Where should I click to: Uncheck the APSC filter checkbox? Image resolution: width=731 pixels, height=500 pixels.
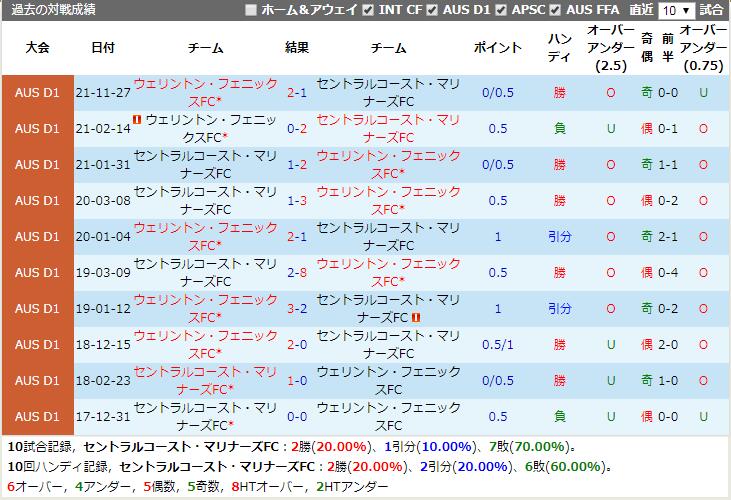pyautogui.click(x=501, y=10)
